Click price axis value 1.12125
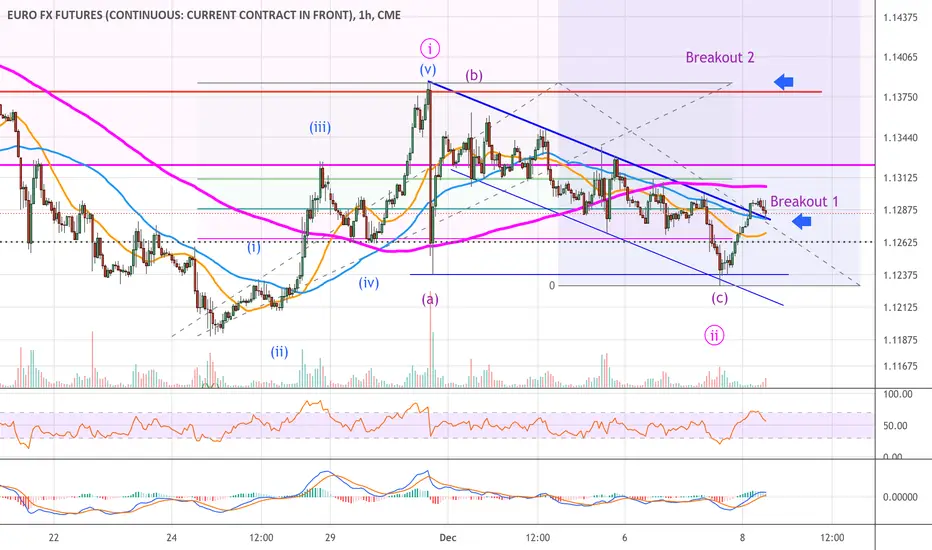 click(x=900, y=307)
